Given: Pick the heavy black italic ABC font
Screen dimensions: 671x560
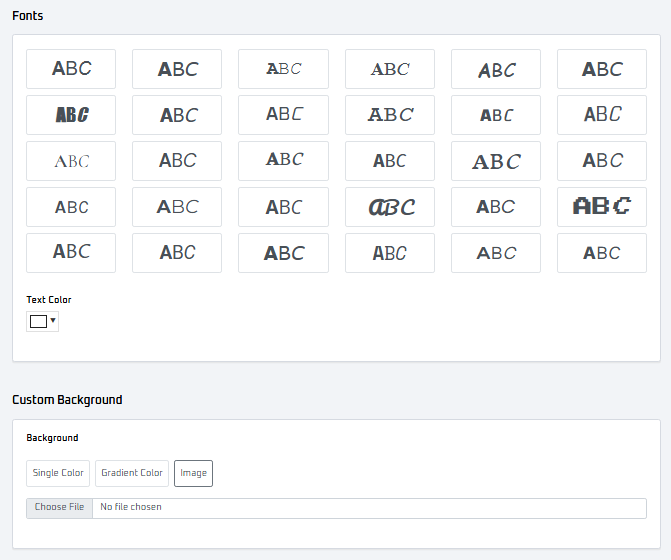Looking at the screenshot, I should tap(71, 115).
